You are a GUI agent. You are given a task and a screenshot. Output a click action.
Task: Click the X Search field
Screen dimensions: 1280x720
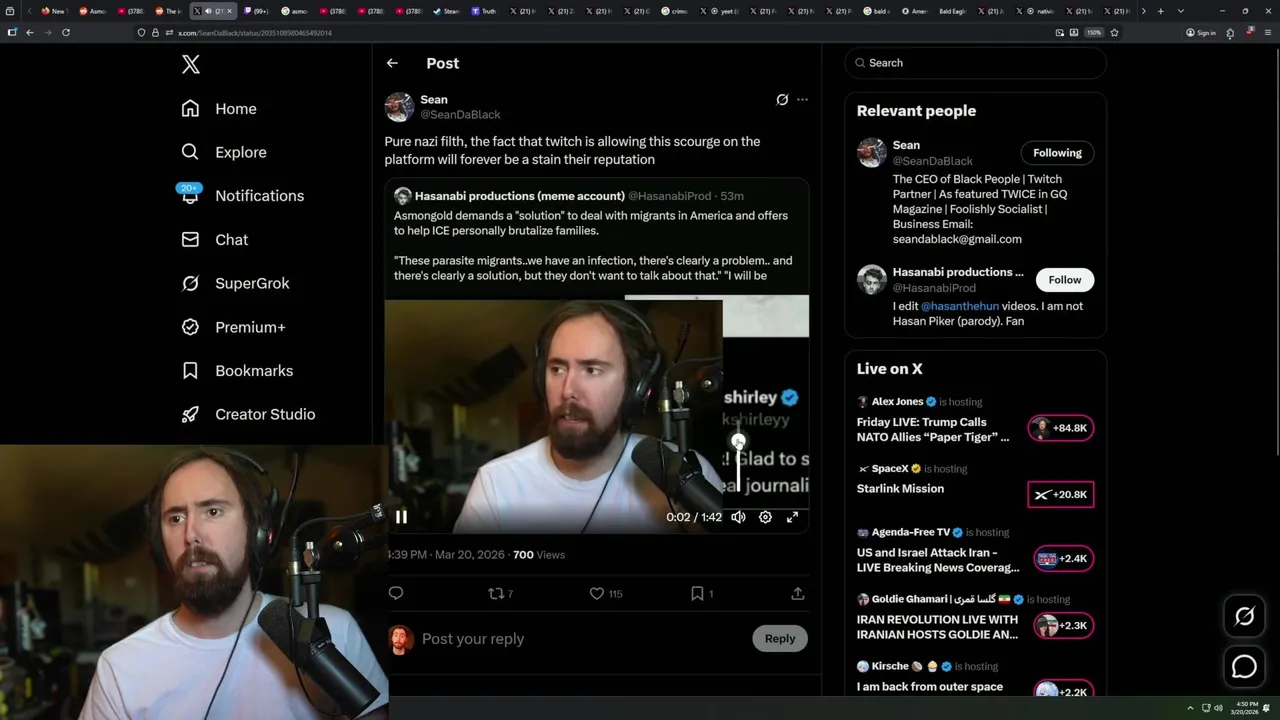[975, 63]
